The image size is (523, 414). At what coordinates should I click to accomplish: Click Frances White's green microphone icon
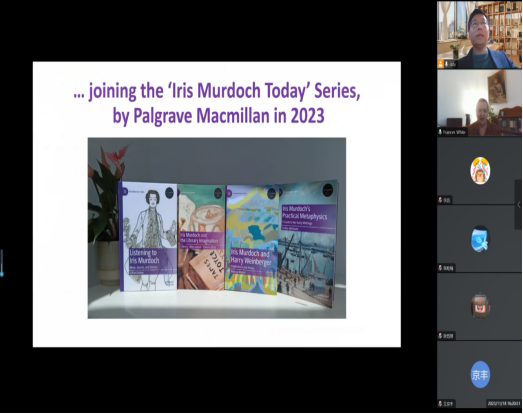[x=440, y=132]
